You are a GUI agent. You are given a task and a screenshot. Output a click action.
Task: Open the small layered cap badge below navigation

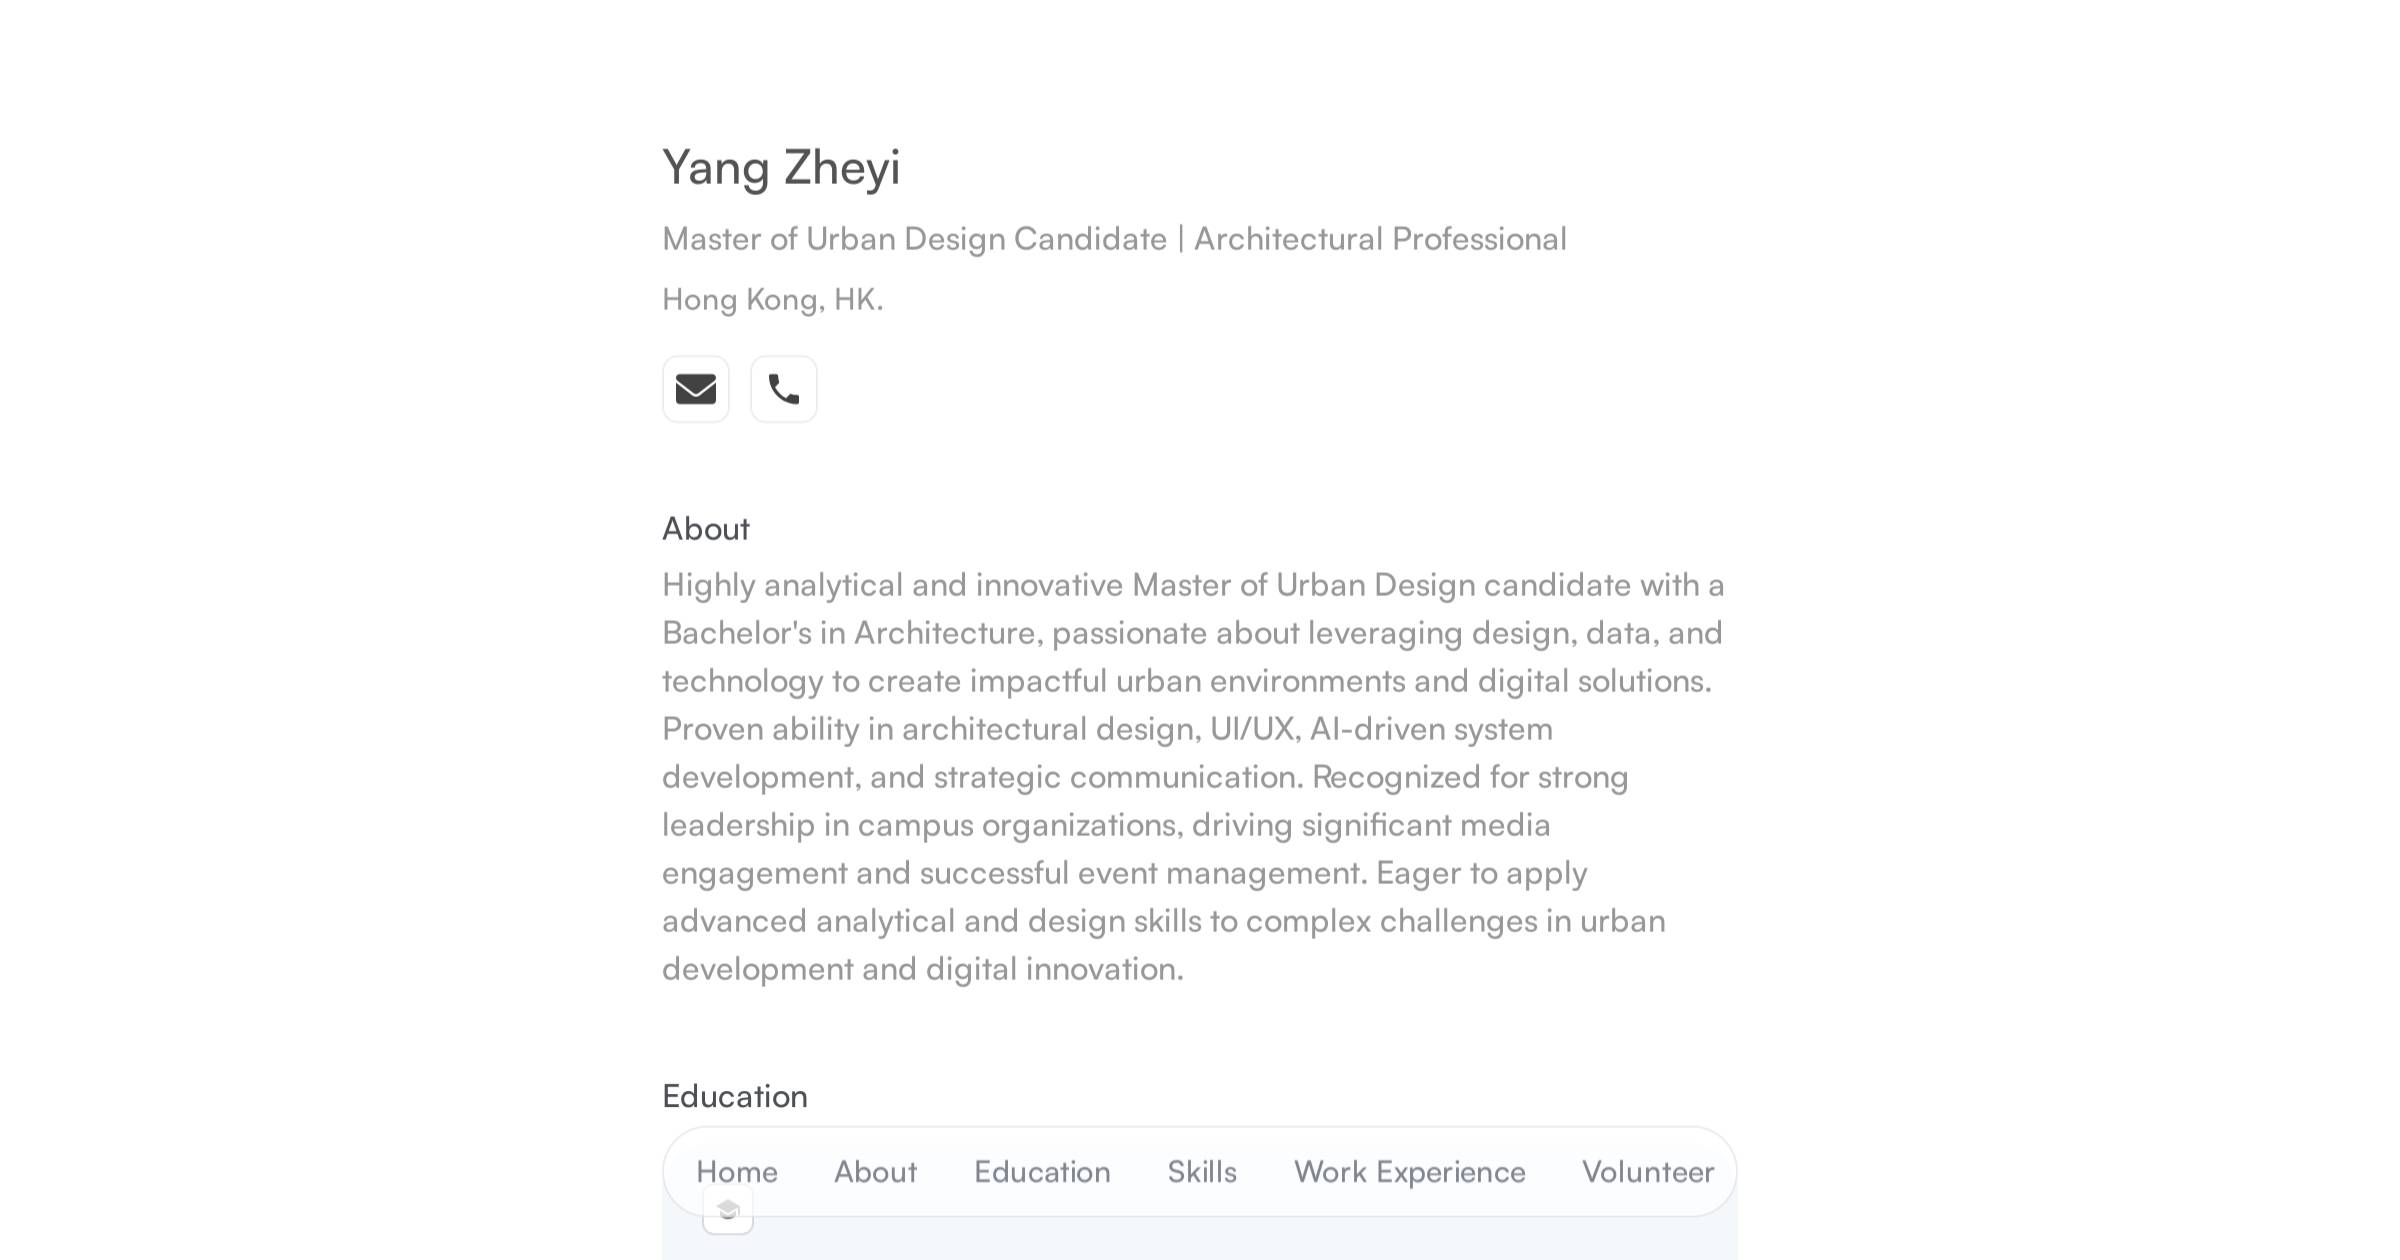click(727, 1209)
